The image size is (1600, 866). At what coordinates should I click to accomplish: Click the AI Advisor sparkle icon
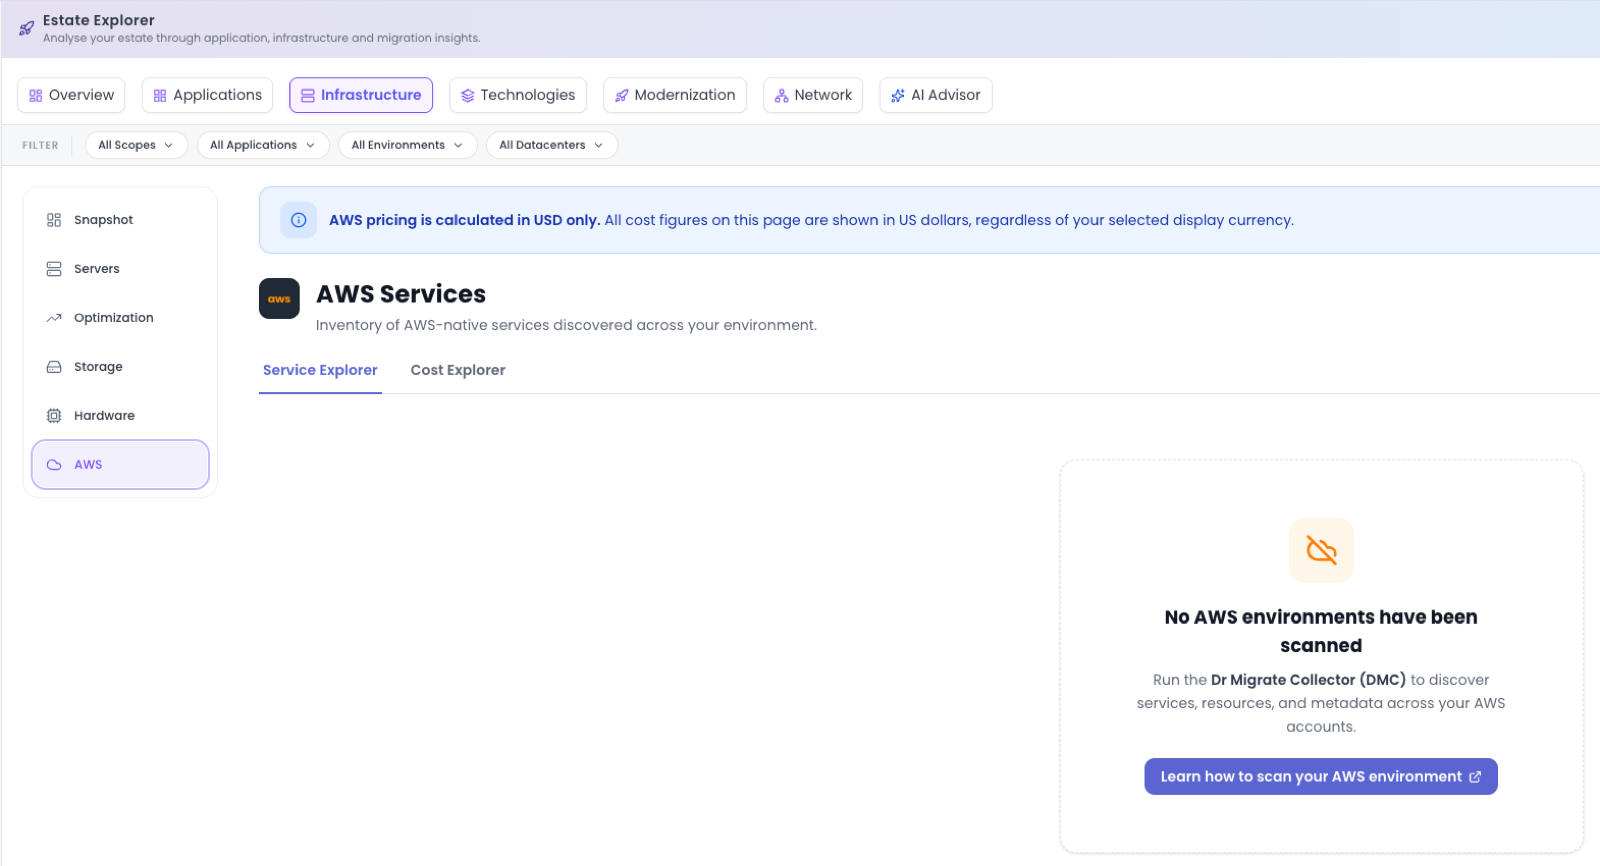pyautogui.click(x=898, y=96)
